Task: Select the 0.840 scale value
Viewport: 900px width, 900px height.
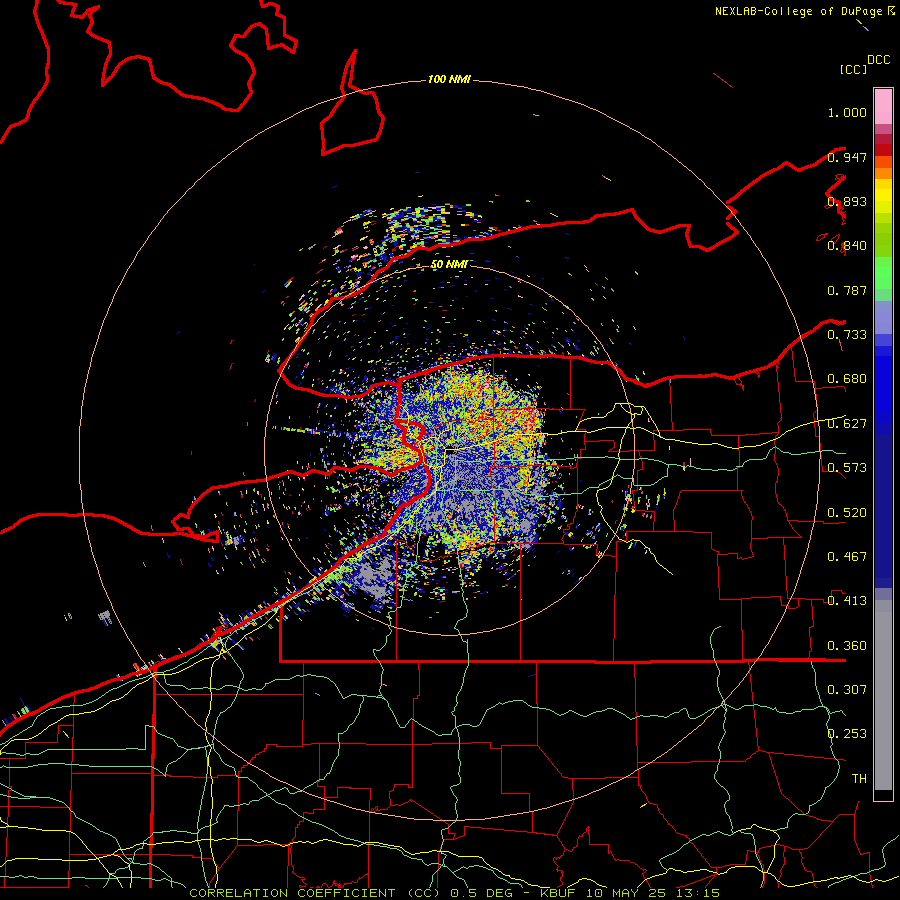Action: point(847,246)
